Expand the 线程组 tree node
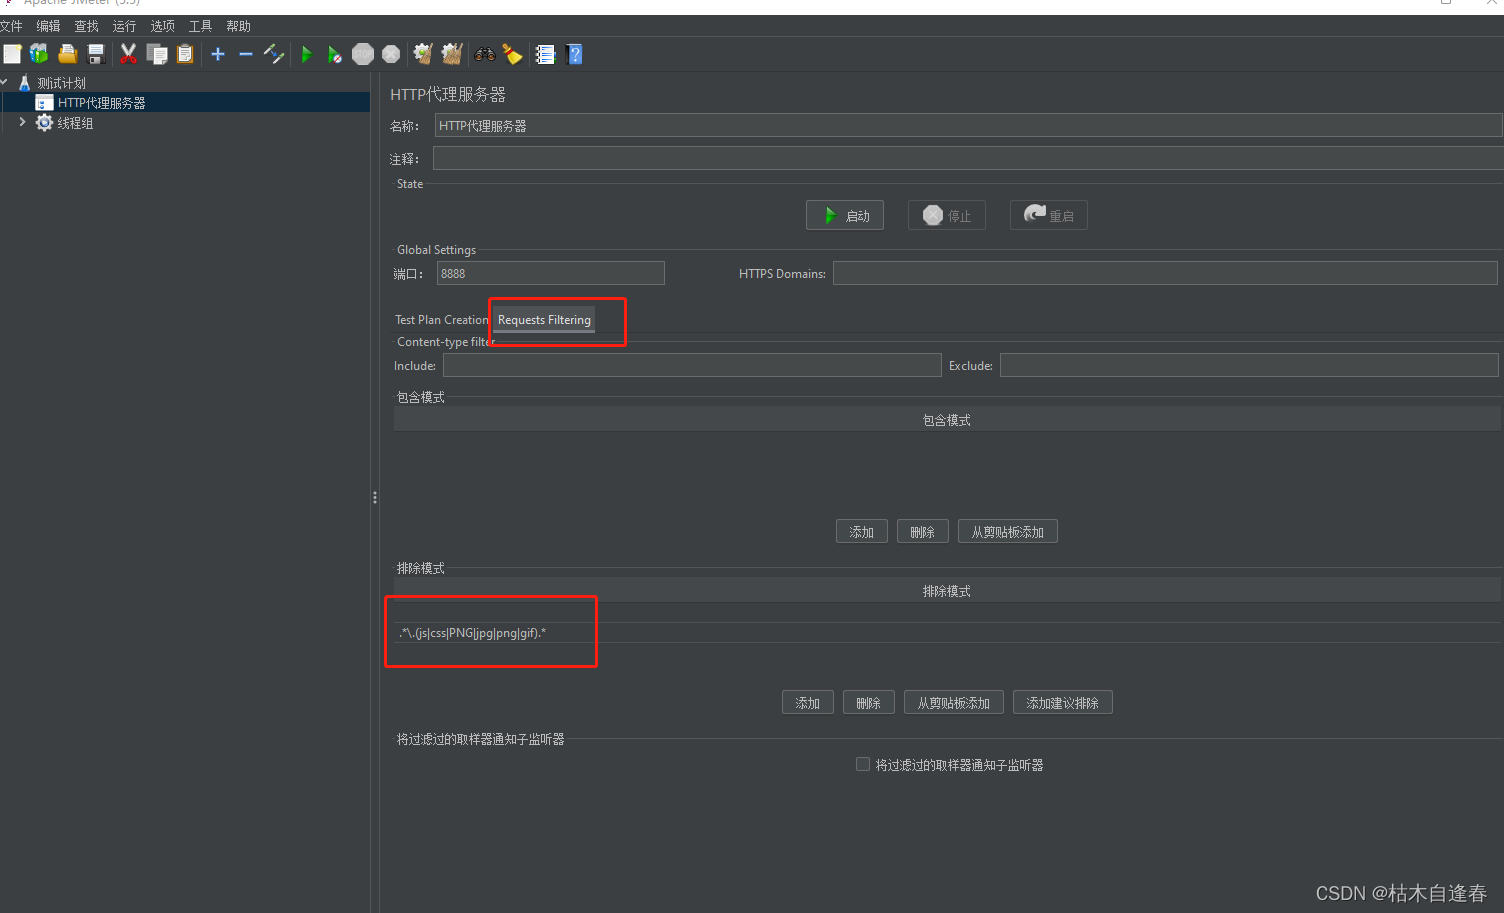The image size is (1504, 913). [22, 122]
